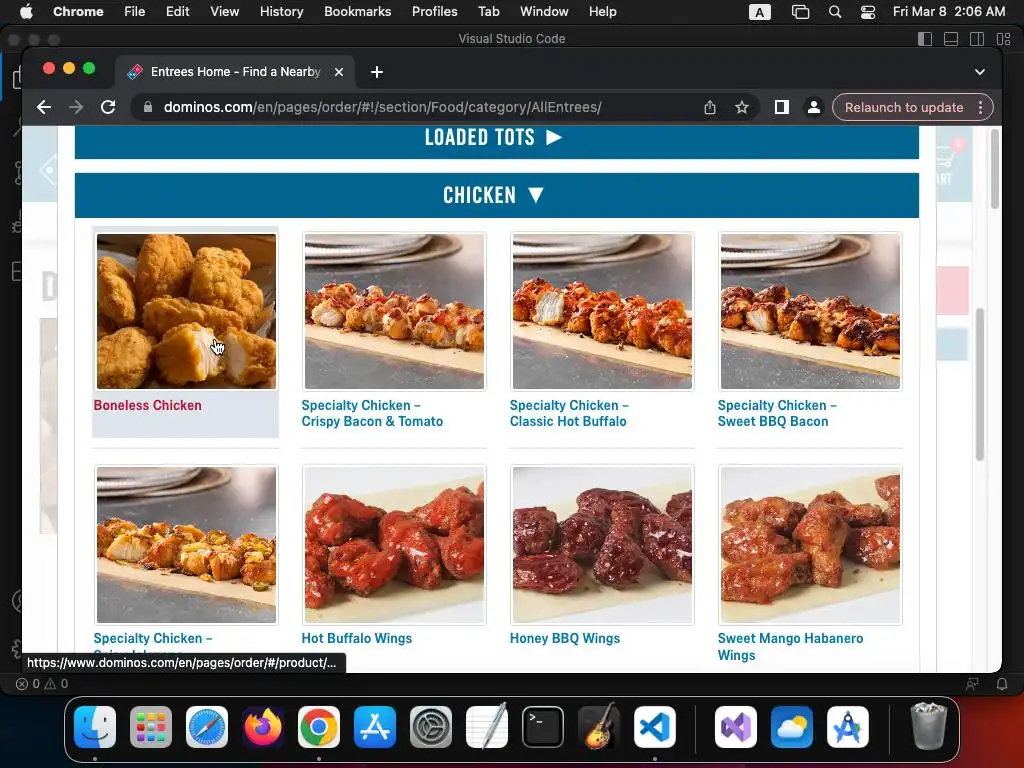The width and height of the screenshot is (1024, 768).
Task: Collapse the Chicken section header
Action: coord(496,195)
